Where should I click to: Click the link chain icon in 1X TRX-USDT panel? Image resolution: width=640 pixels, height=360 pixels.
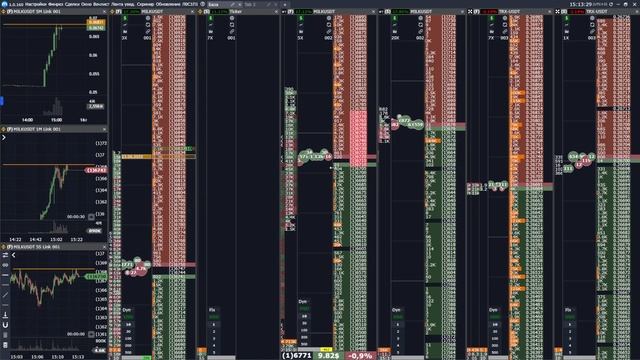[x=592, y=31]
